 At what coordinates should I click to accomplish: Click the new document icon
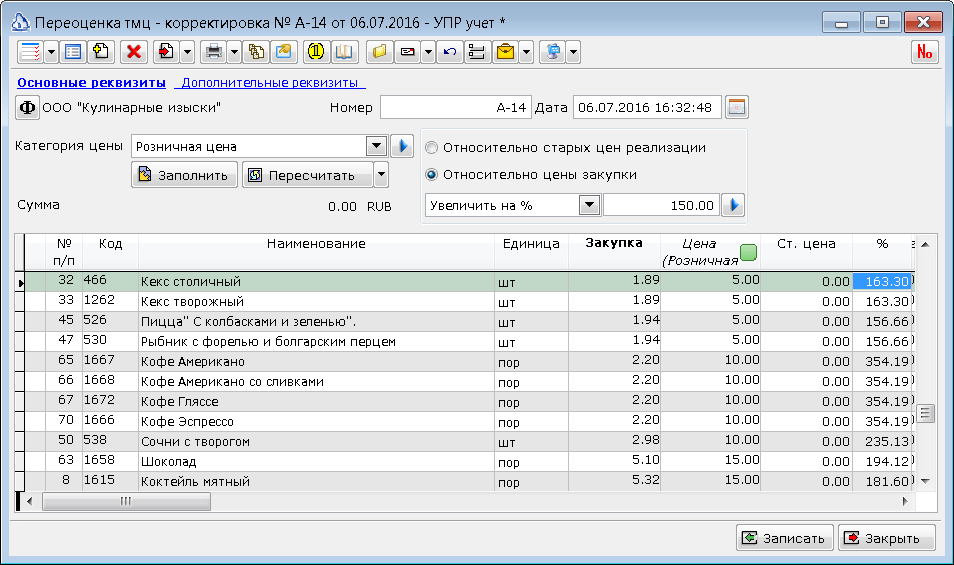[101, 52]
